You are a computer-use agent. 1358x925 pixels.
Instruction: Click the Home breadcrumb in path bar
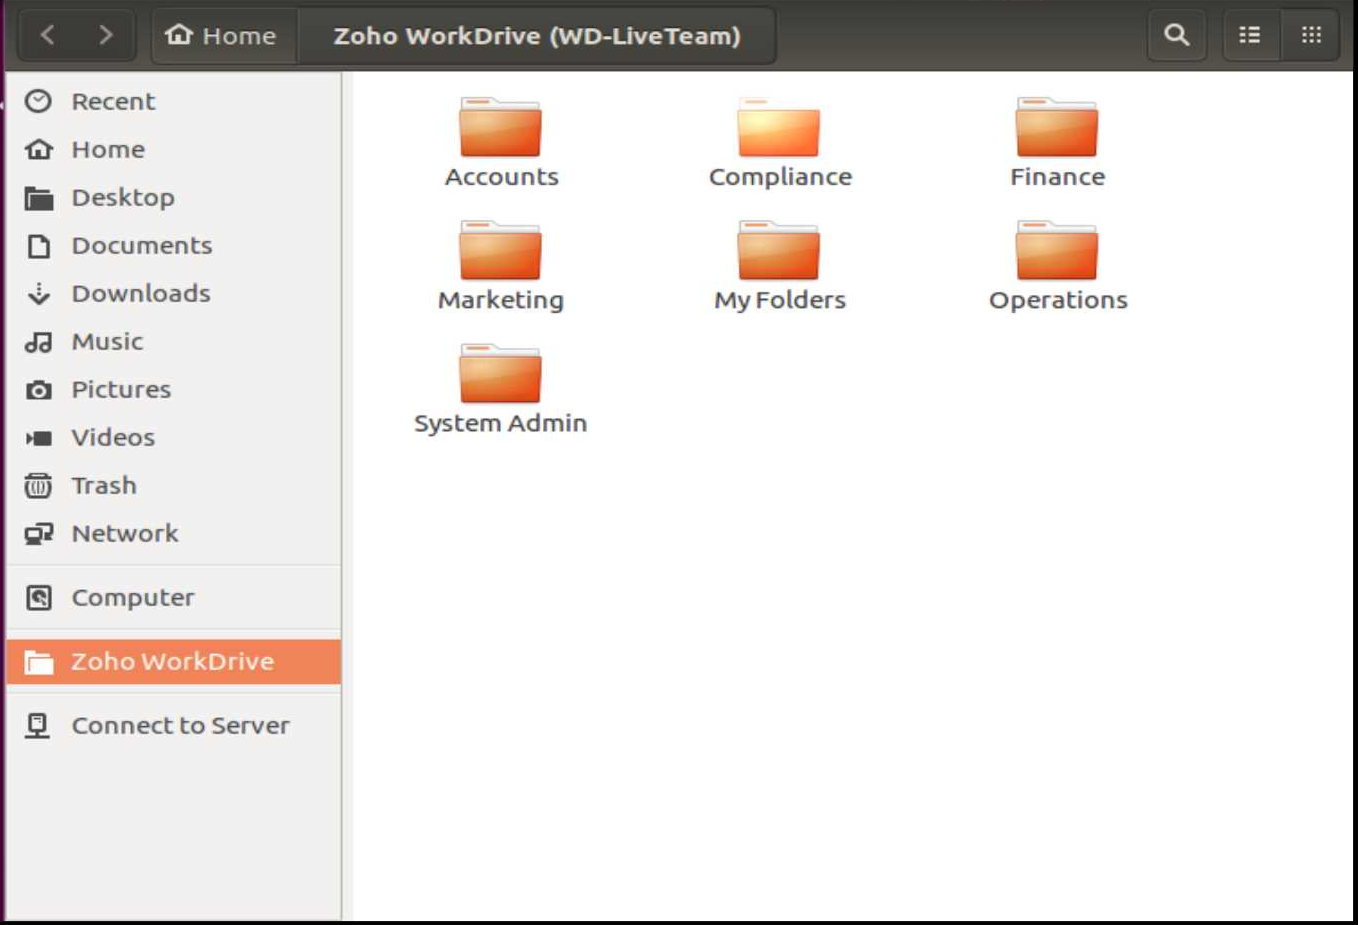(222, 36)
